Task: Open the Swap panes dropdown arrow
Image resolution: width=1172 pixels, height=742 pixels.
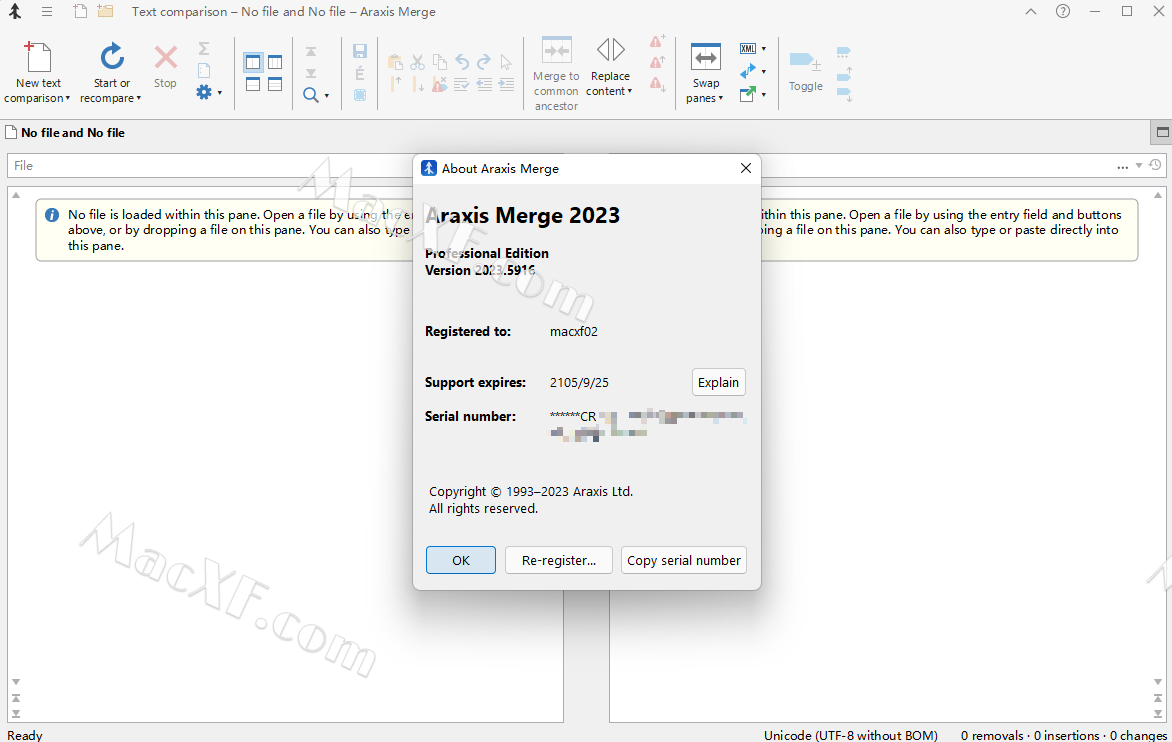Action: coord(721,99)
